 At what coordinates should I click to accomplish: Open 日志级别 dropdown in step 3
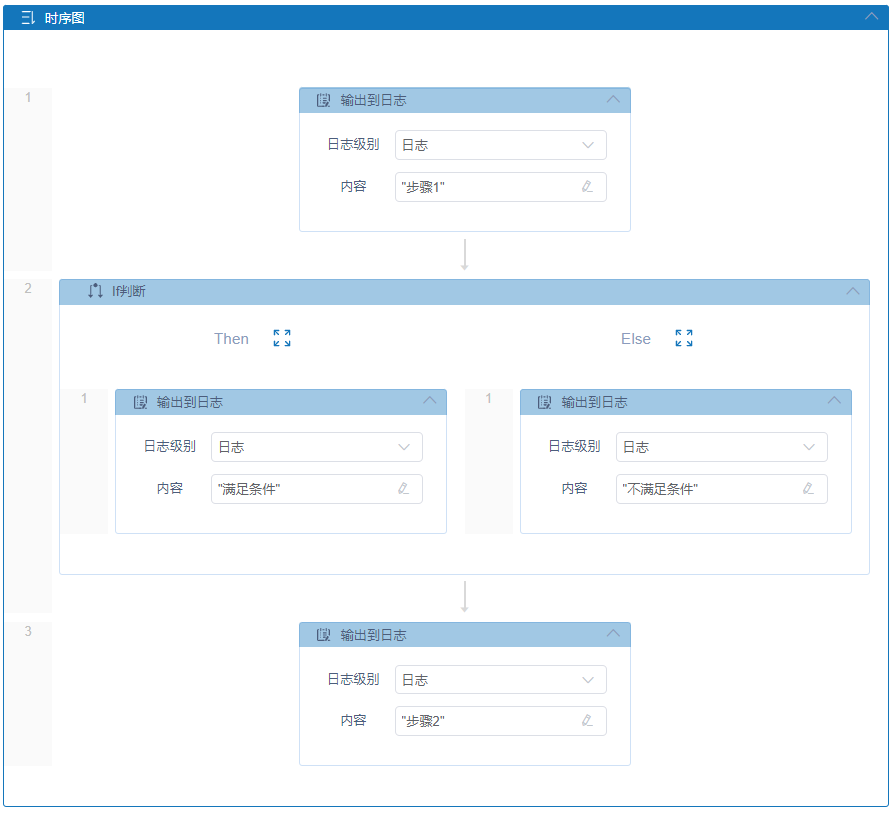click(x=500, y=680)
